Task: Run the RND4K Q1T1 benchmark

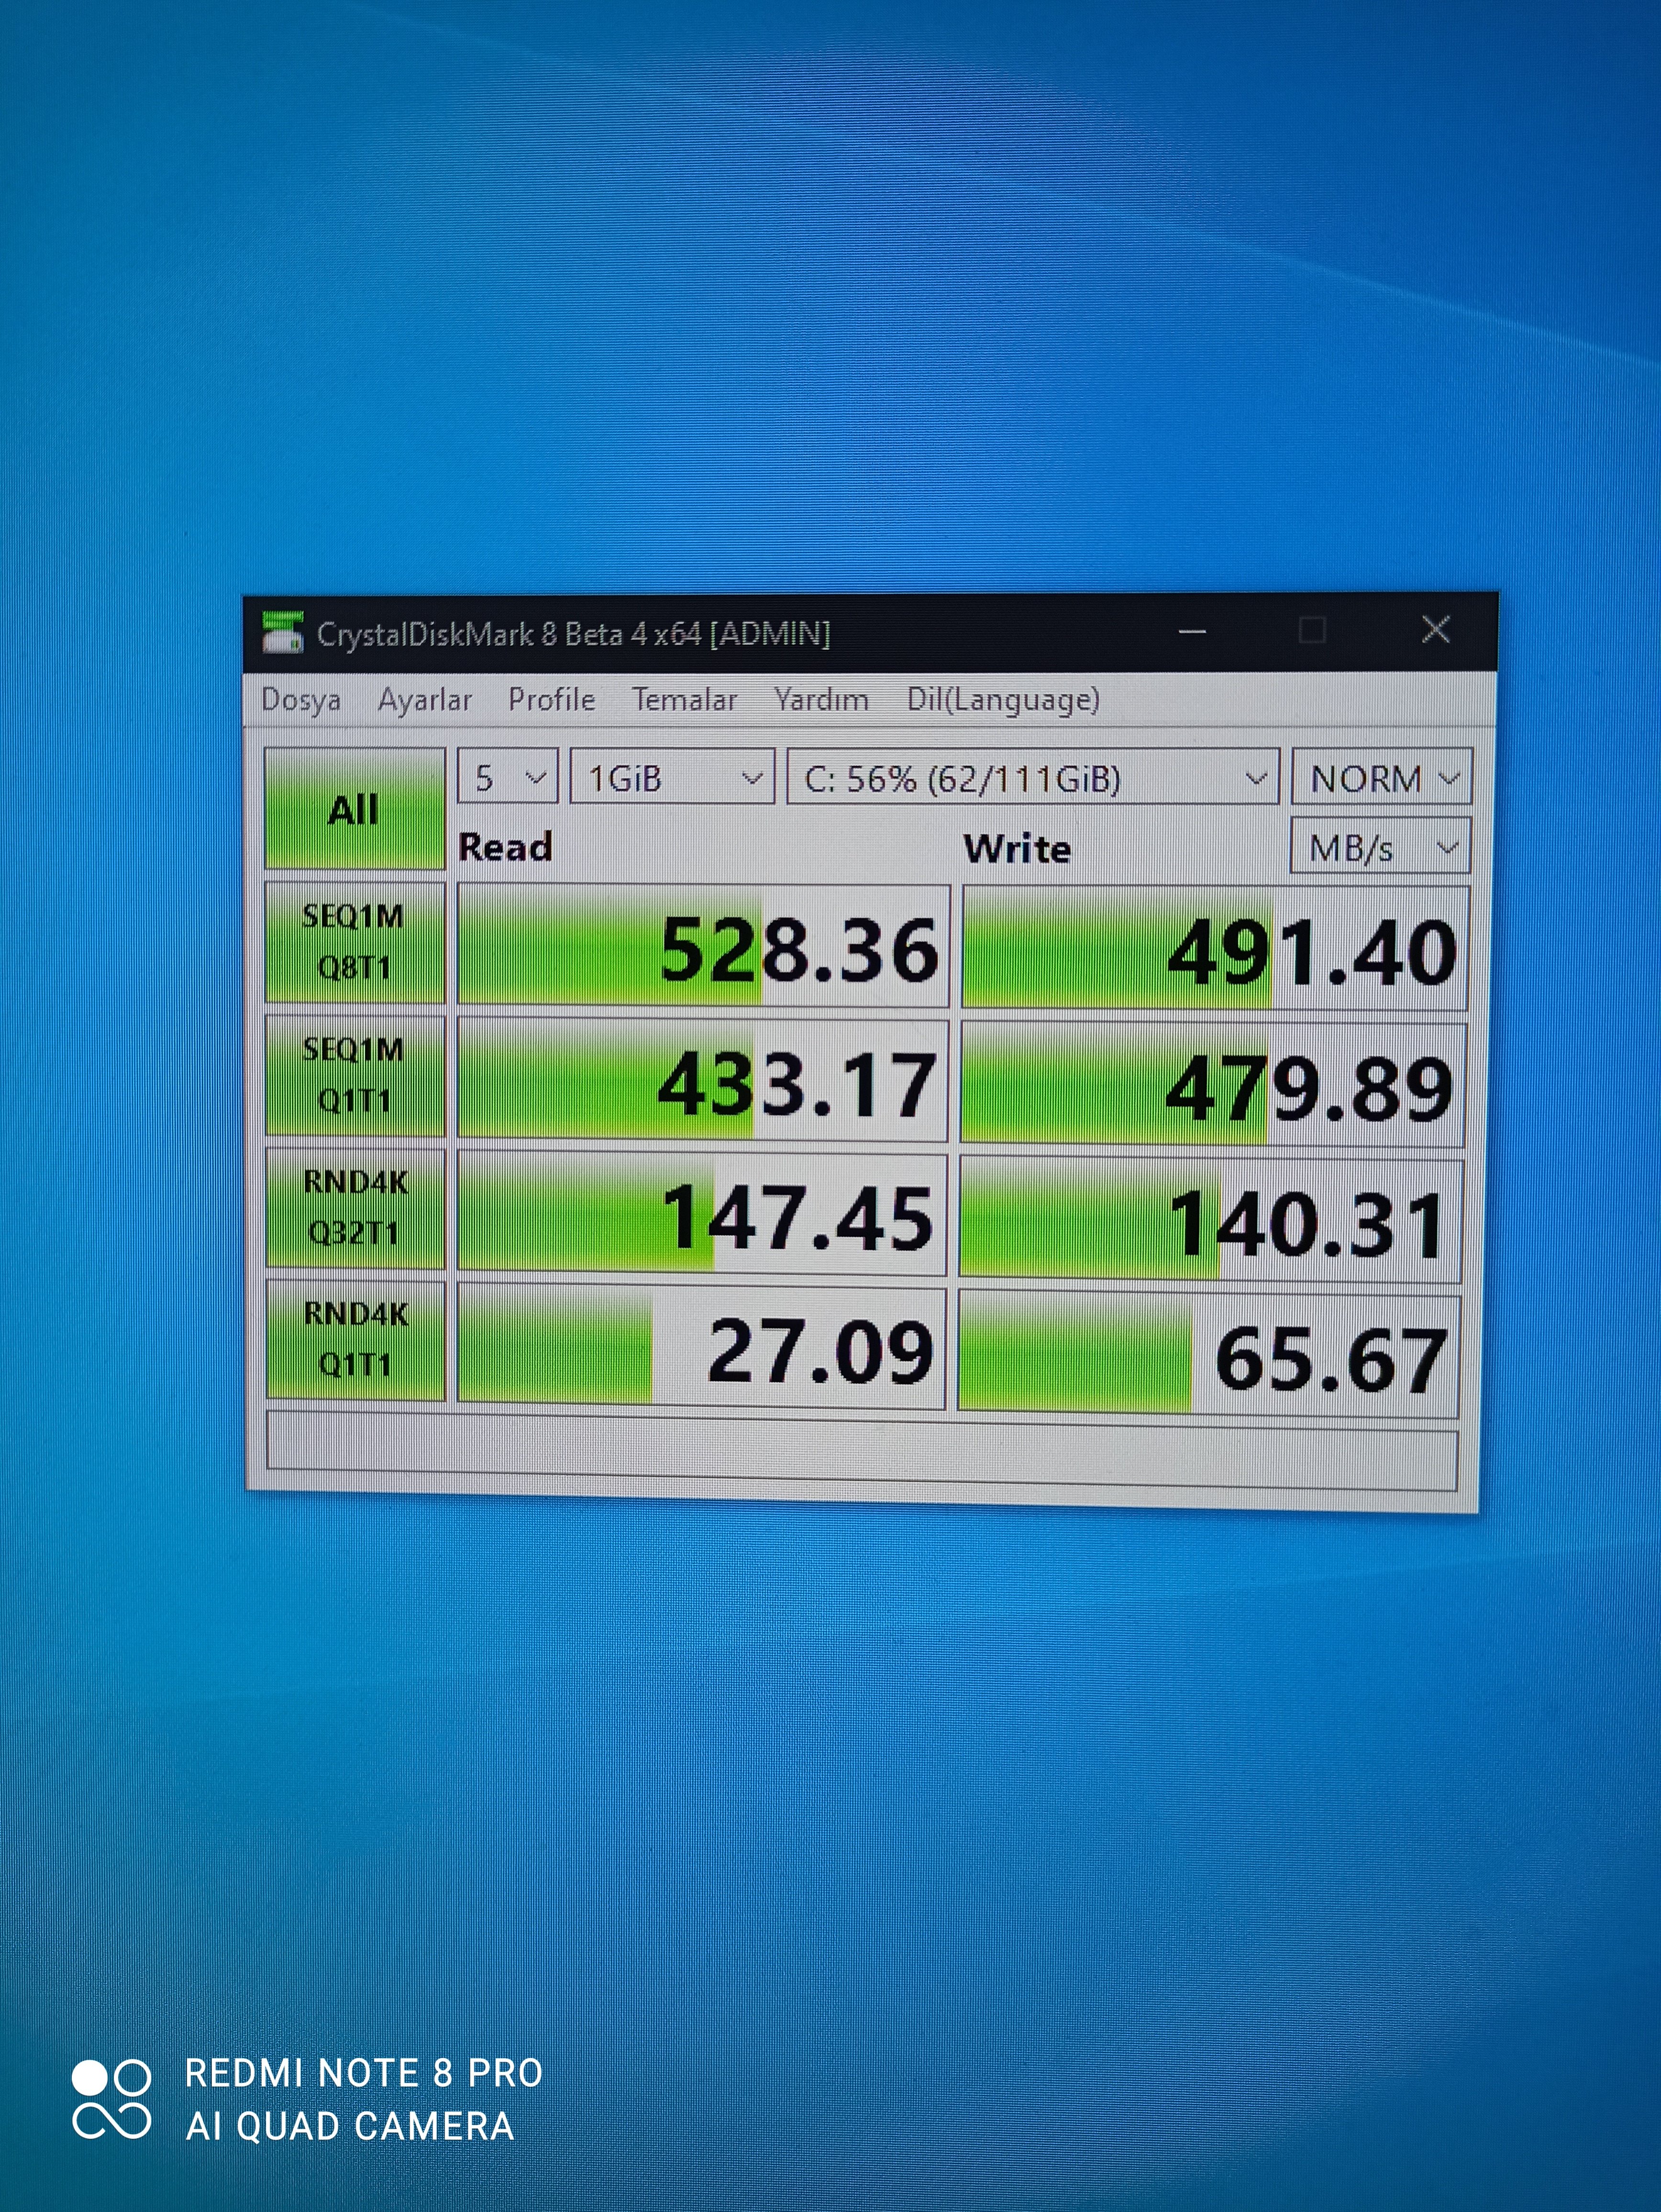Action: (355, 1340)
